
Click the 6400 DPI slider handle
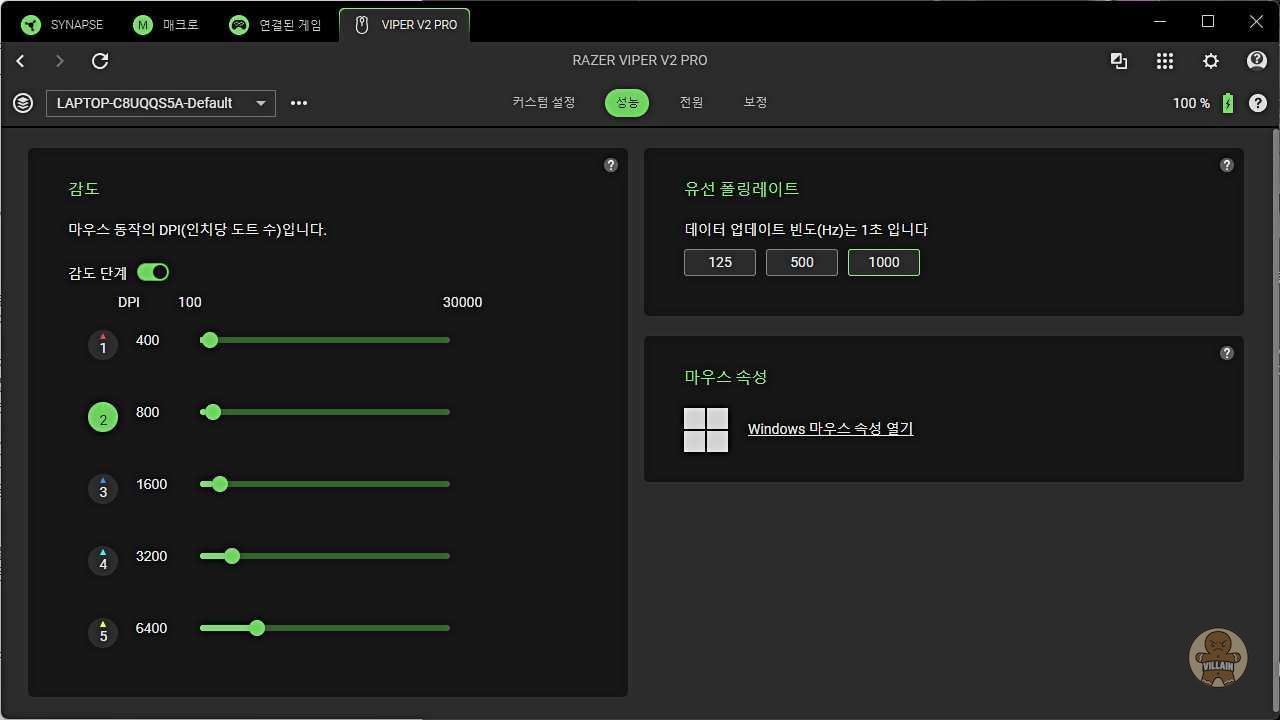(257, 628)
